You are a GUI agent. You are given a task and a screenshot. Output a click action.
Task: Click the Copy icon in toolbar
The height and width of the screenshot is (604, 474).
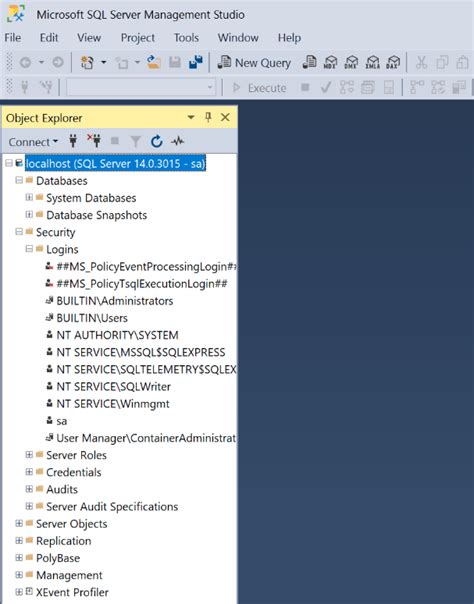point(442,62)
